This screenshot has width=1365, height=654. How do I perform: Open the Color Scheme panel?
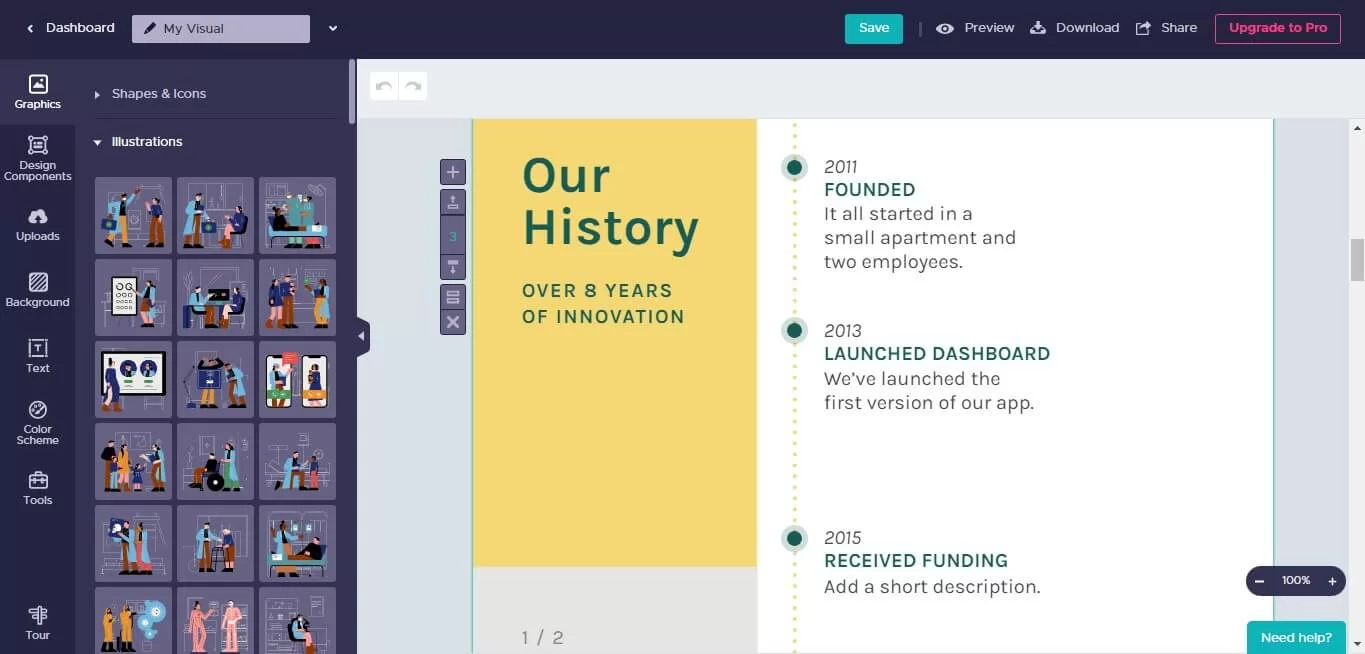click(37, 422)
